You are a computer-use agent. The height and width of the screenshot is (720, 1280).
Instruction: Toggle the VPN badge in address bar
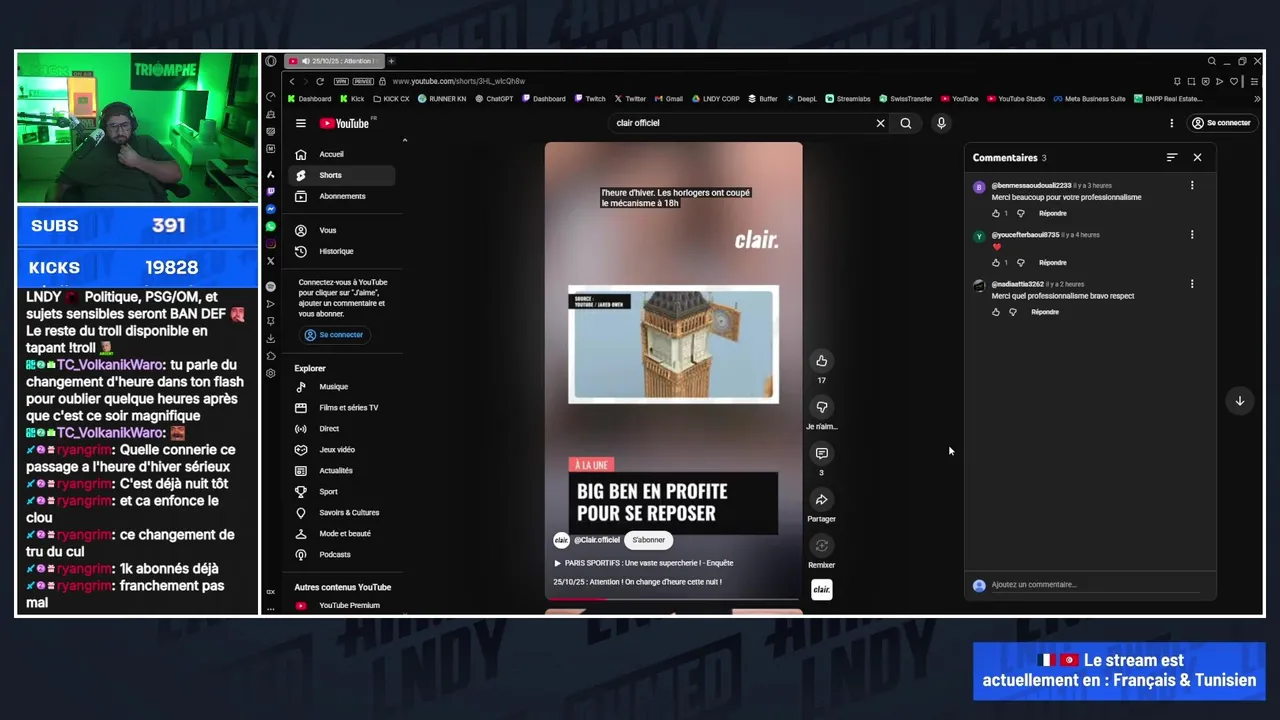341,81
